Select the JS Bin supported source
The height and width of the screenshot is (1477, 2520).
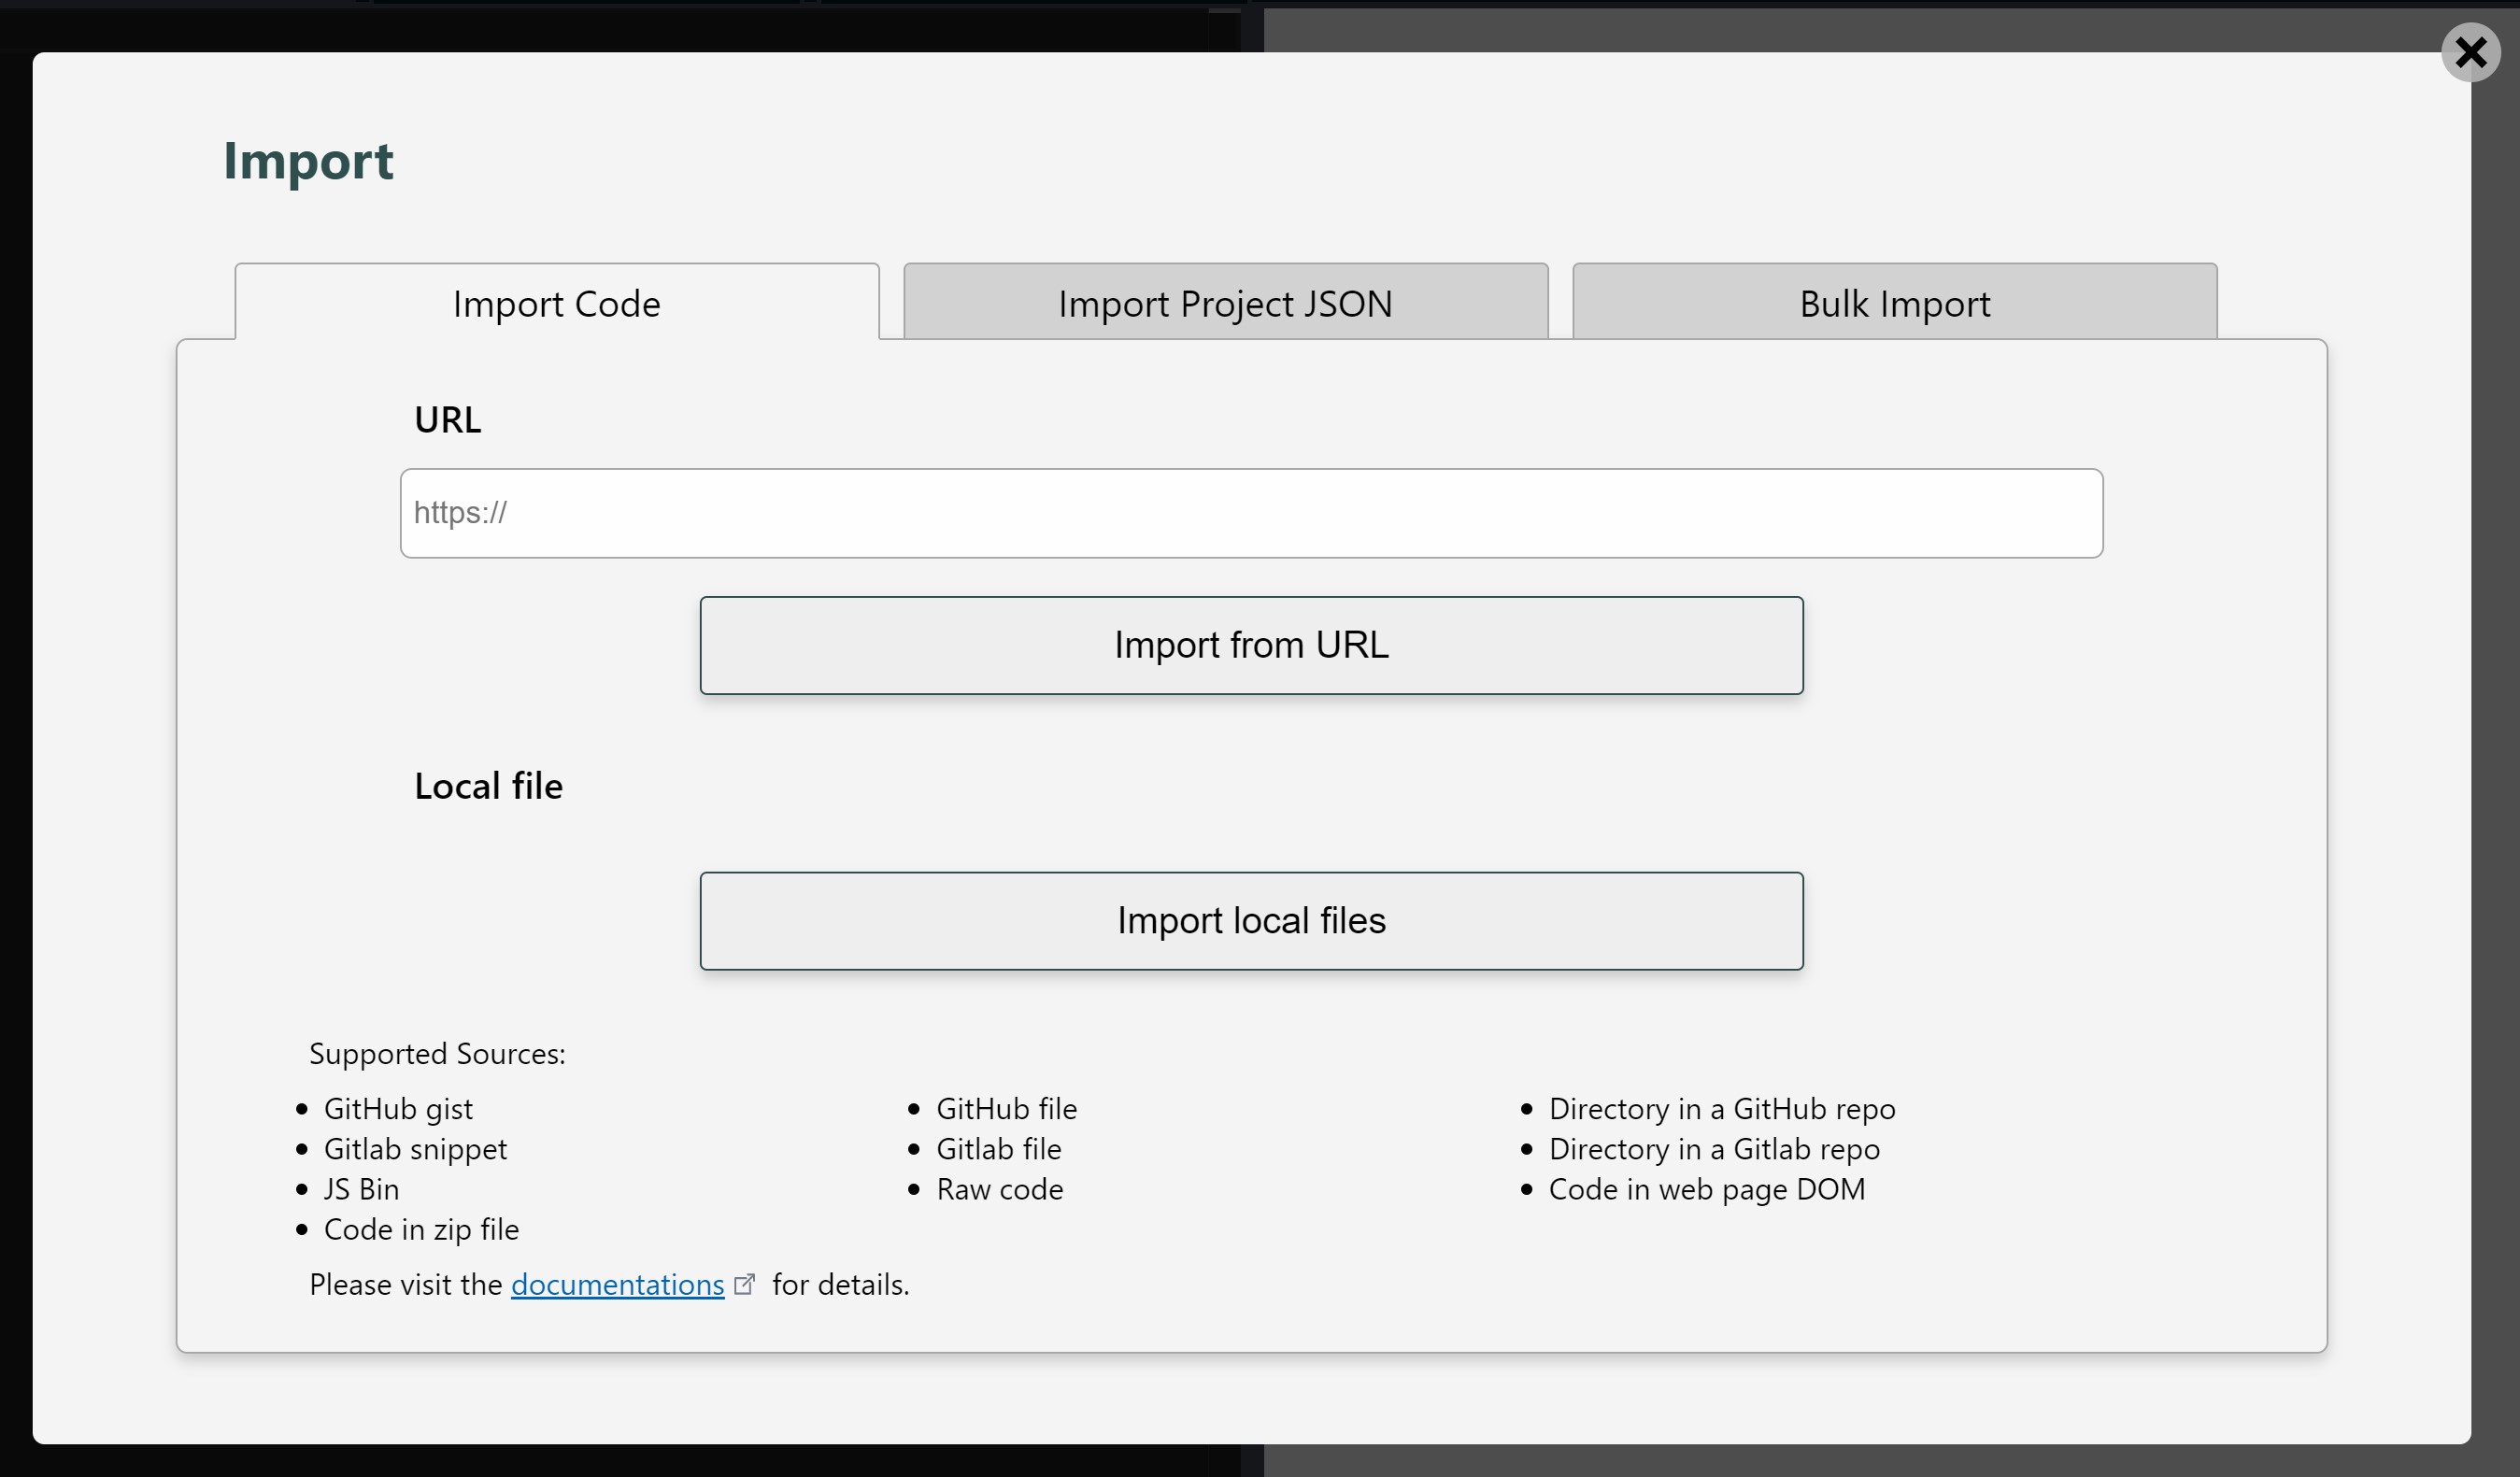tap(361, 1188)
